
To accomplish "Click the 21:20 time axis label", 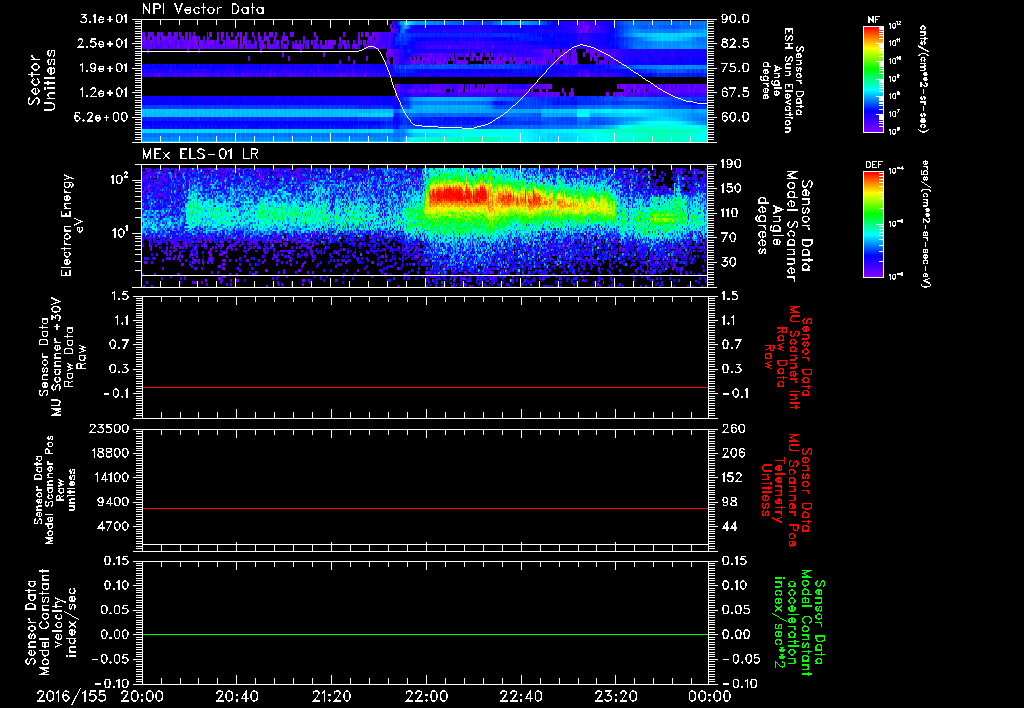I will point(331,696).
